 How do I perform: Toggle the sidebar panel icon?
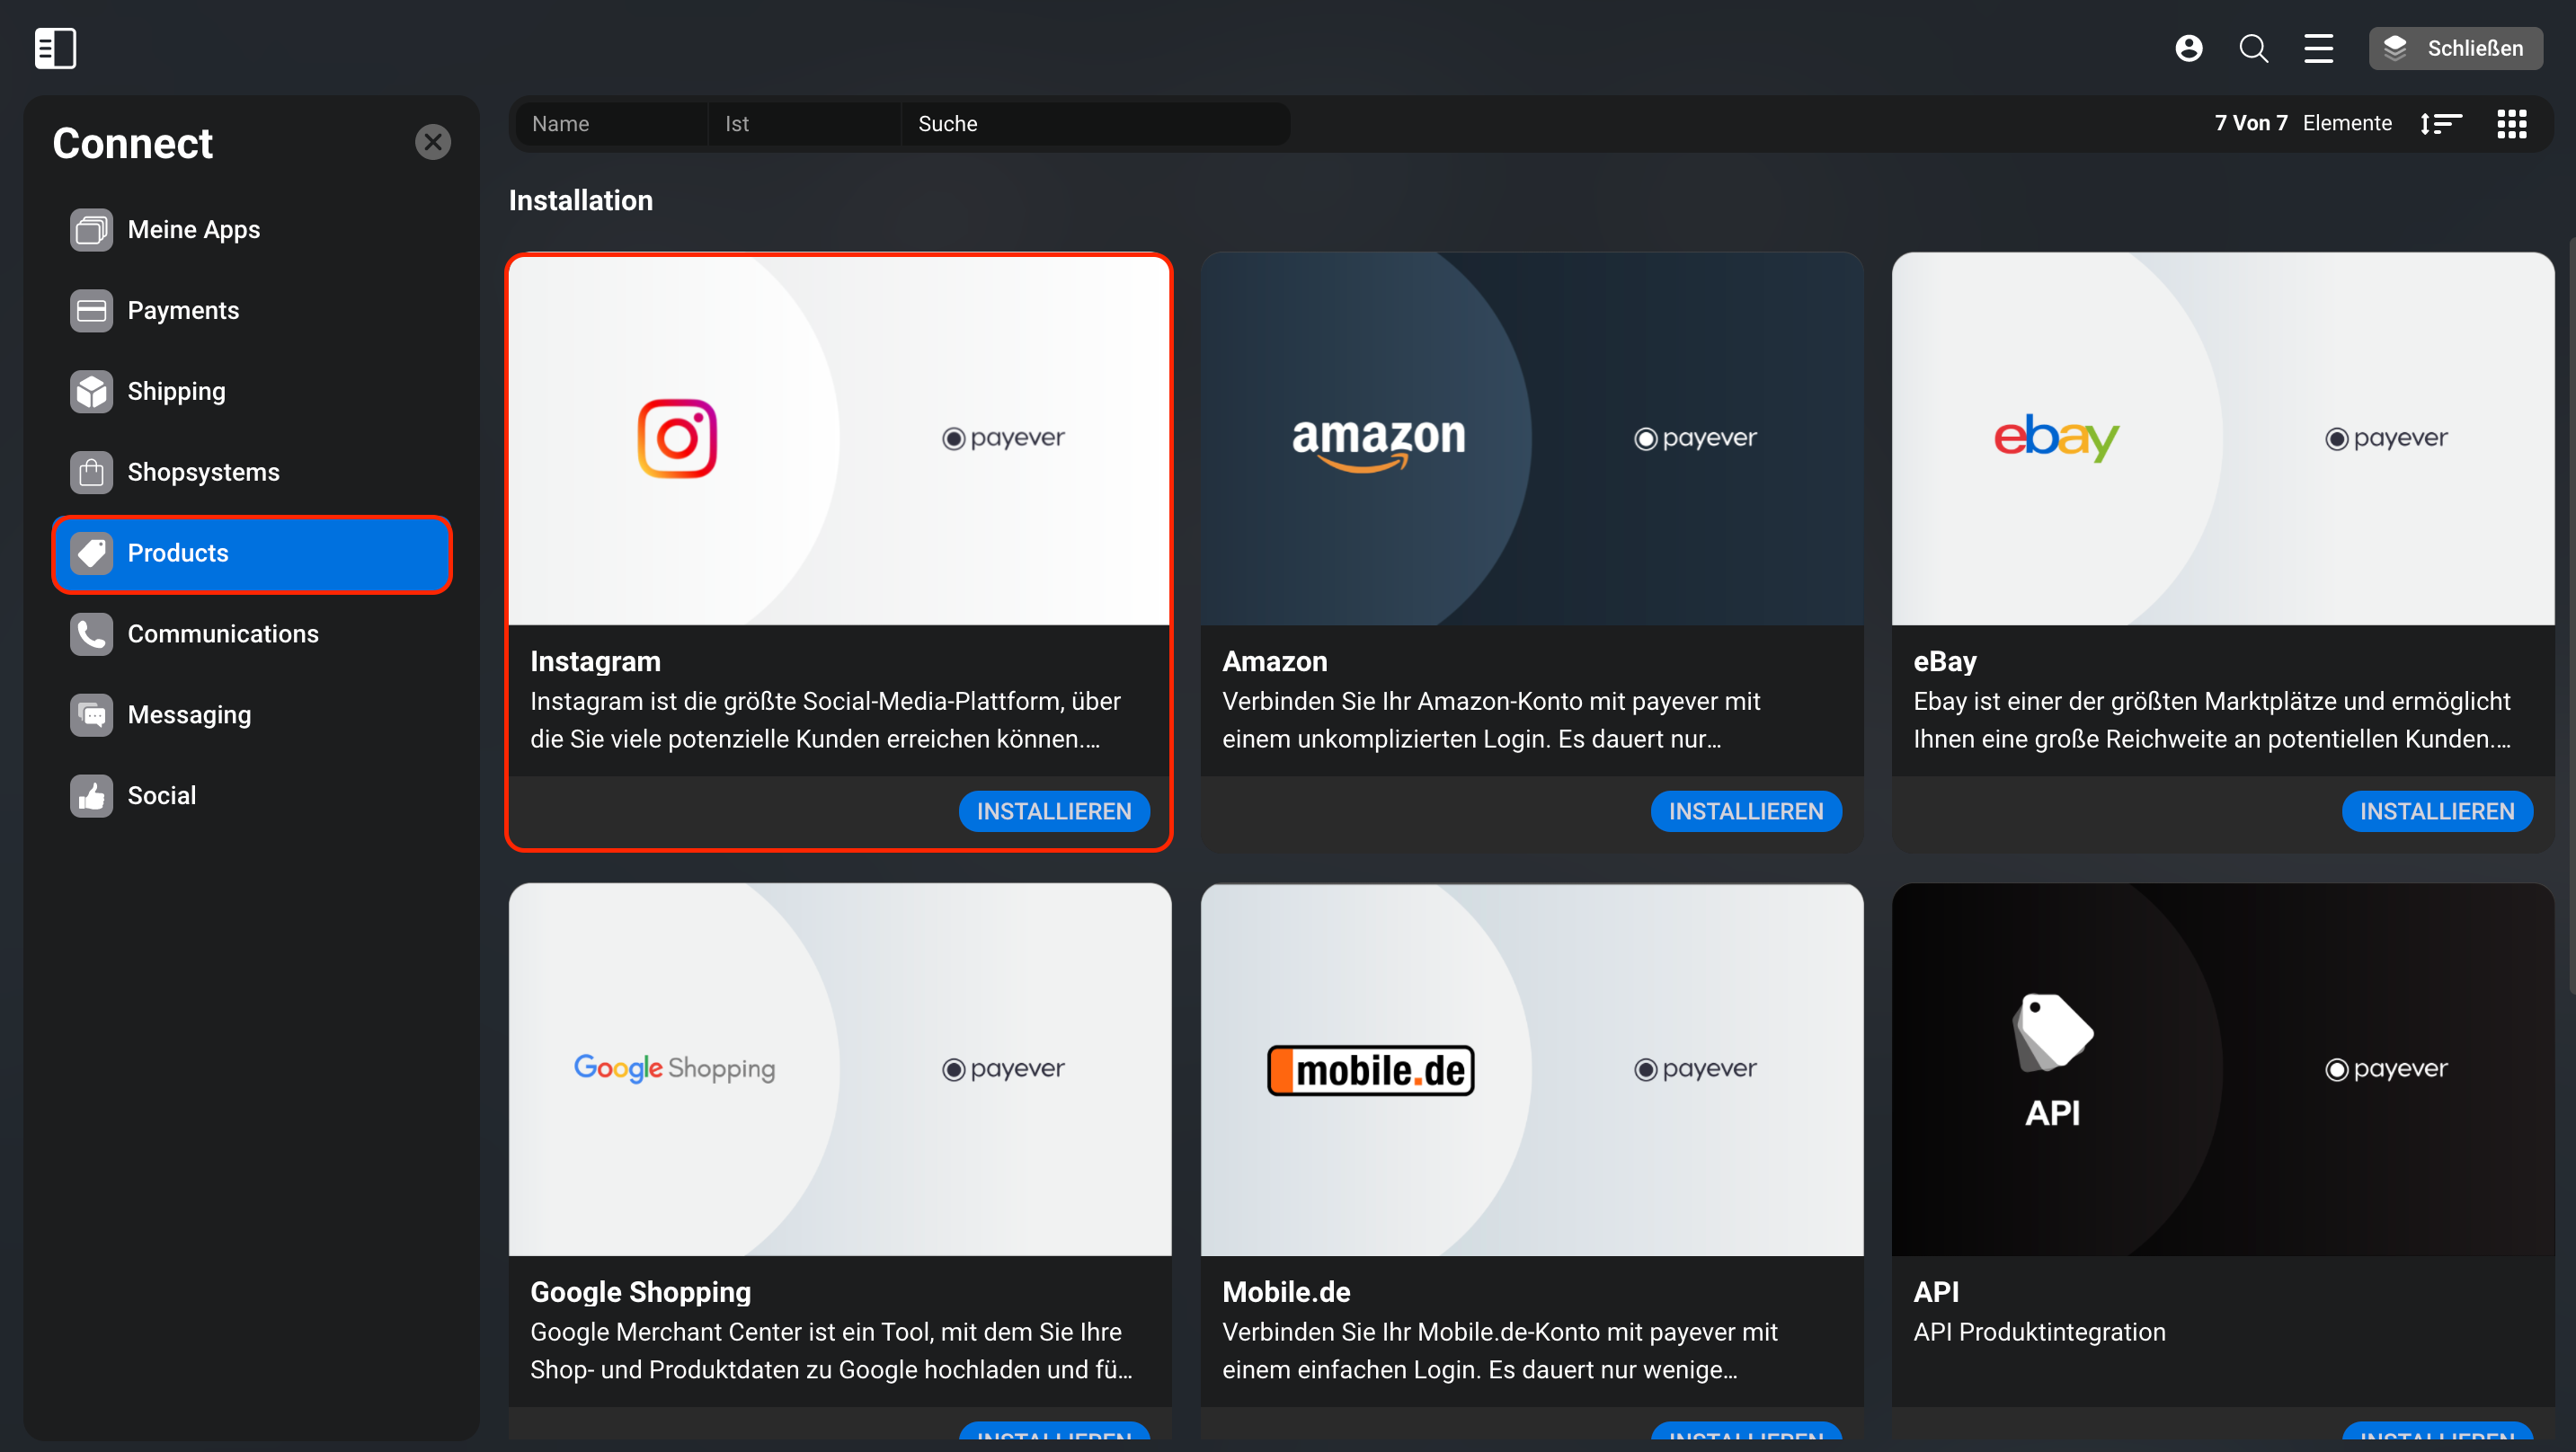[55, 48]
